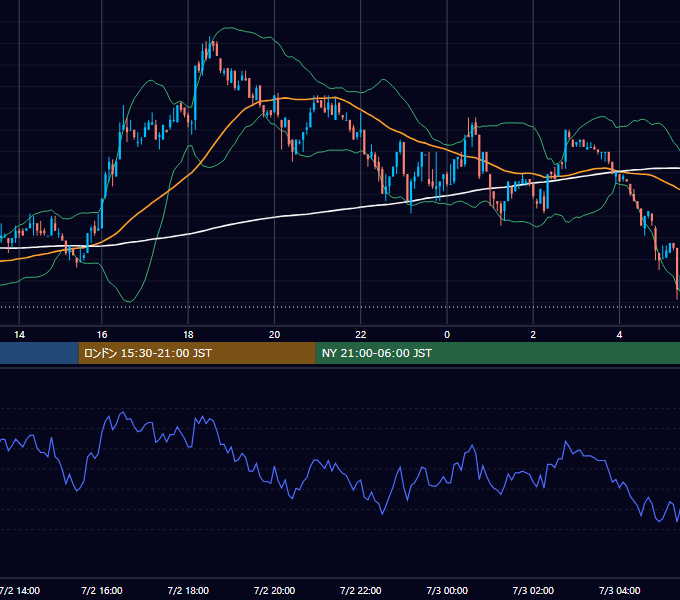
Task: Click the NY 21:00-06:00 JST session bar
Action: (x=497, y=353)
